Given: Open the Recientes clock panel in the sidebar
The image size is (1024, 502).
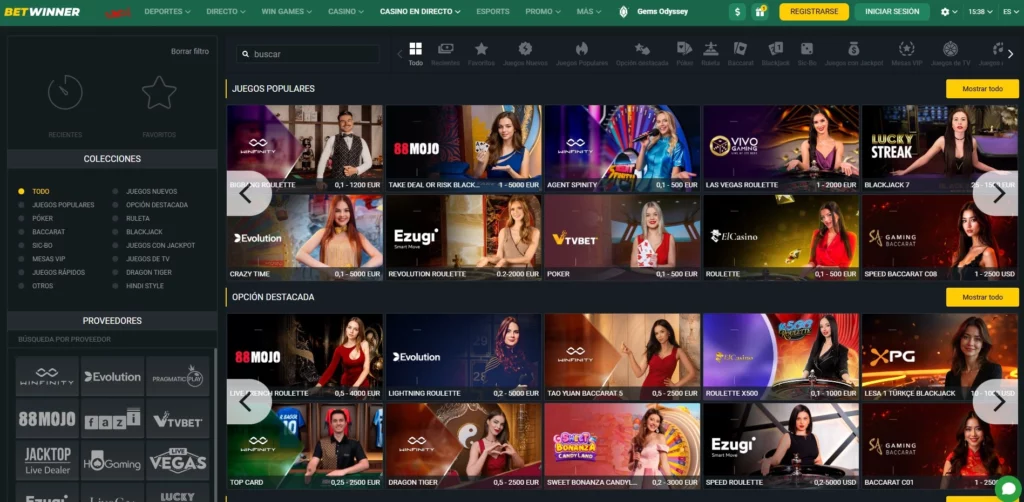Looking at the screenshot, I should (x=65, y=104).
